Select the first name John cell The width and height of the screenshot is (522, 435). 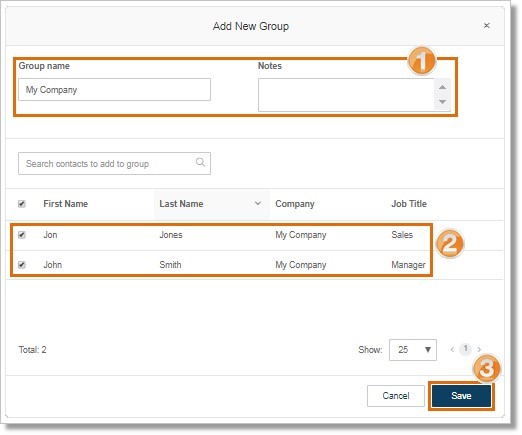click(53, 265)
